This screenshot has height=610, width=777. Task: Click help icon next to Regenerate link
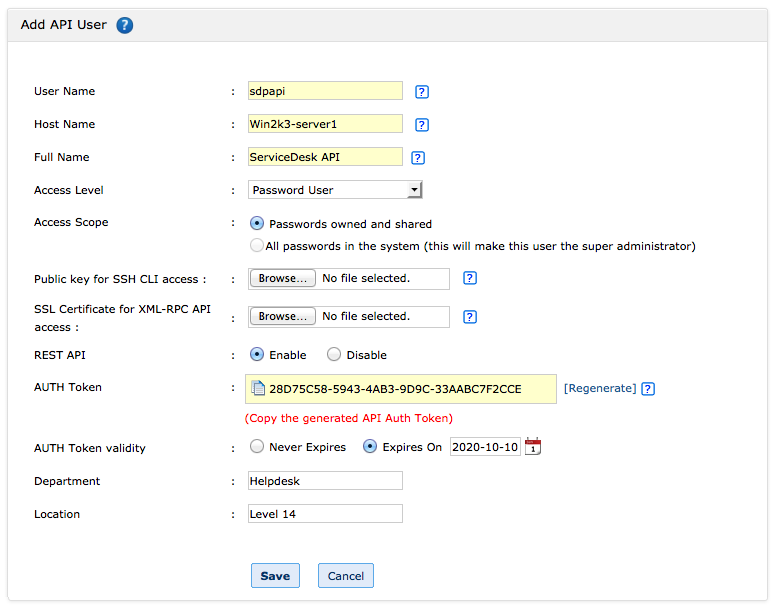(x=648, y=389)
